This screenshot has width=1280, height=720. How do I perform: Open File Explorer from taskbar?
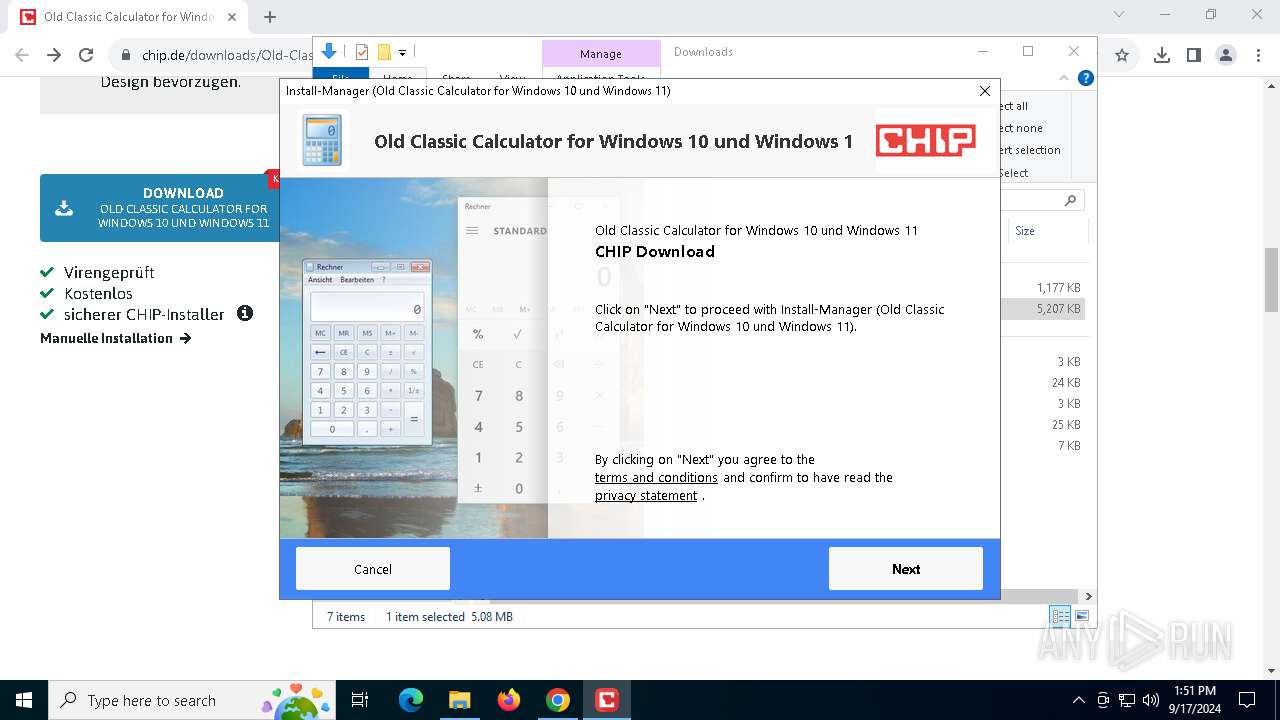tap(459, 700)
